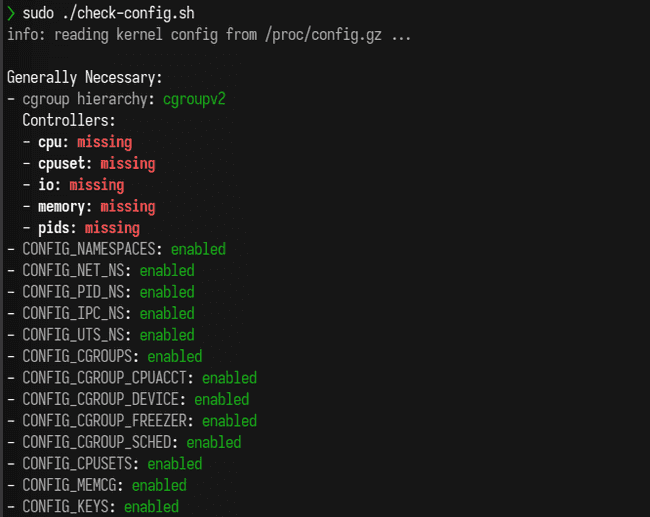The image size is (650, 517).
Task: Click the red missing status for cpu
Action: click(x=104, y=142)
